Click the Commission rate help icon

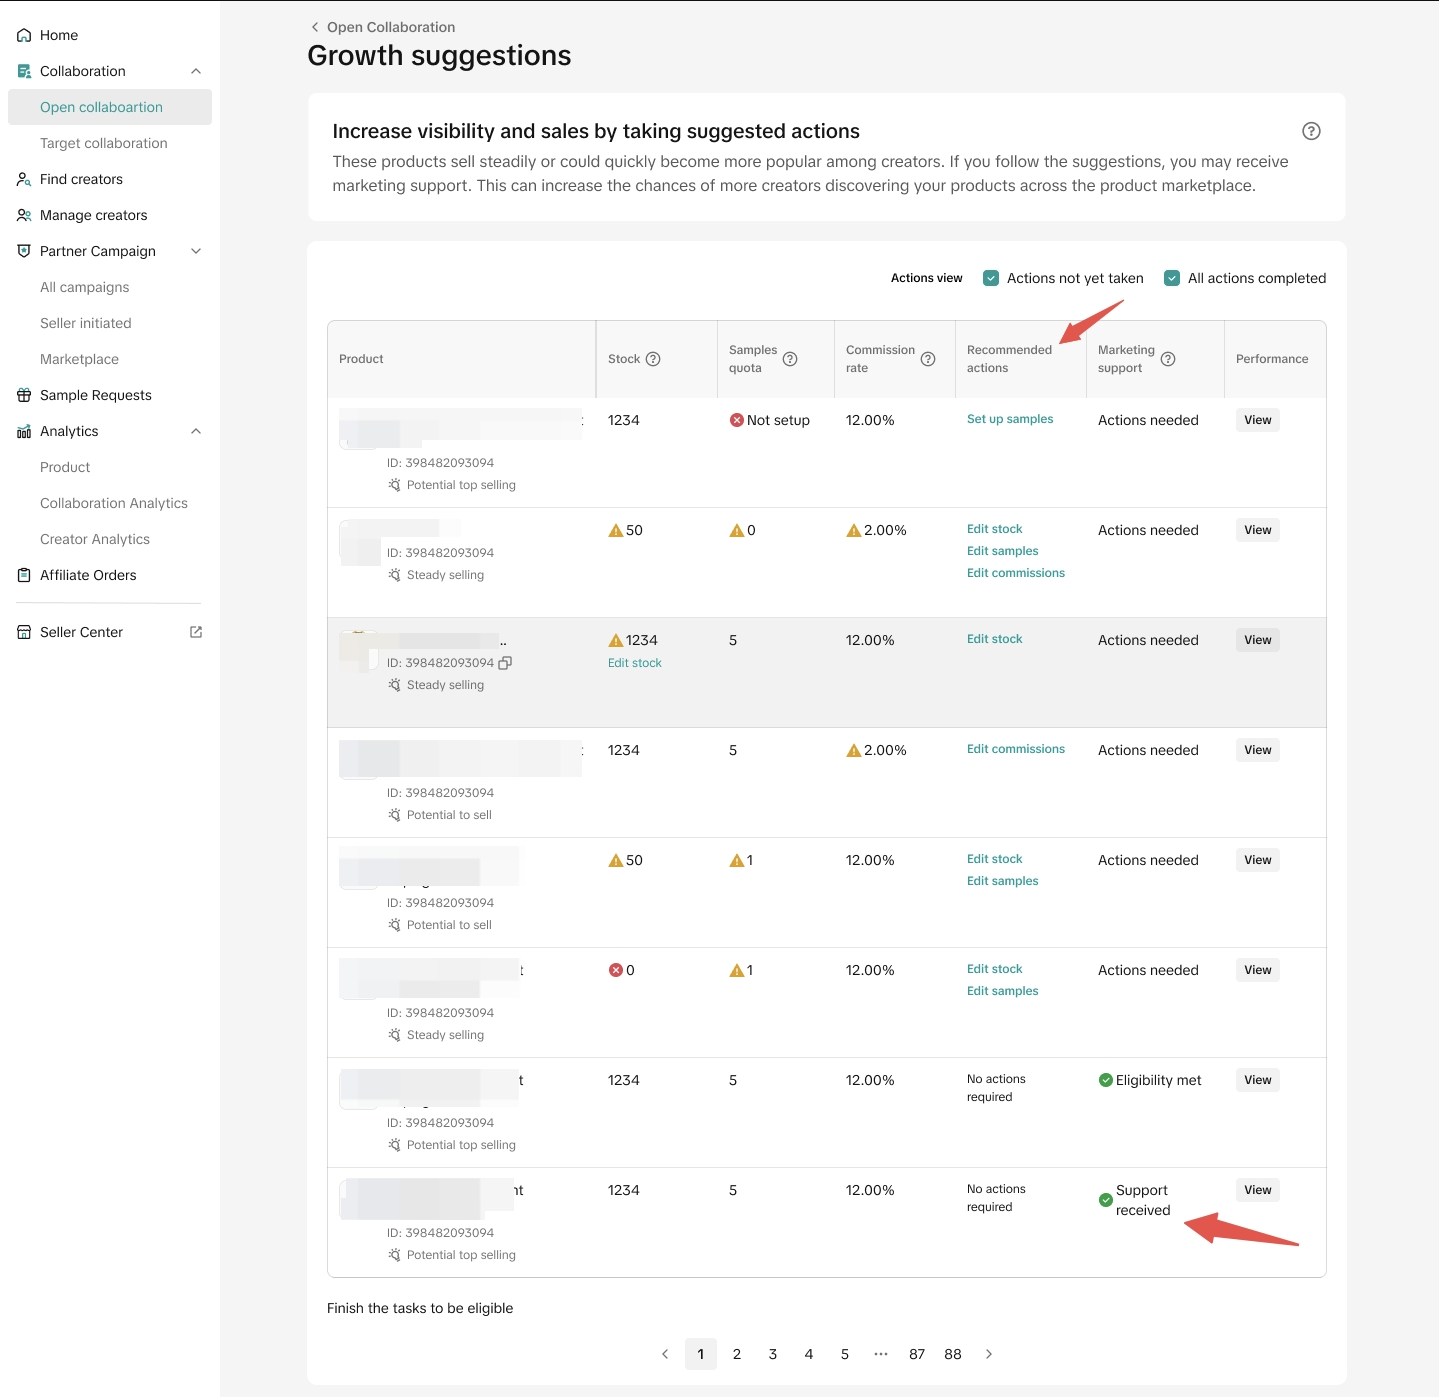click(x=928, y=359)
